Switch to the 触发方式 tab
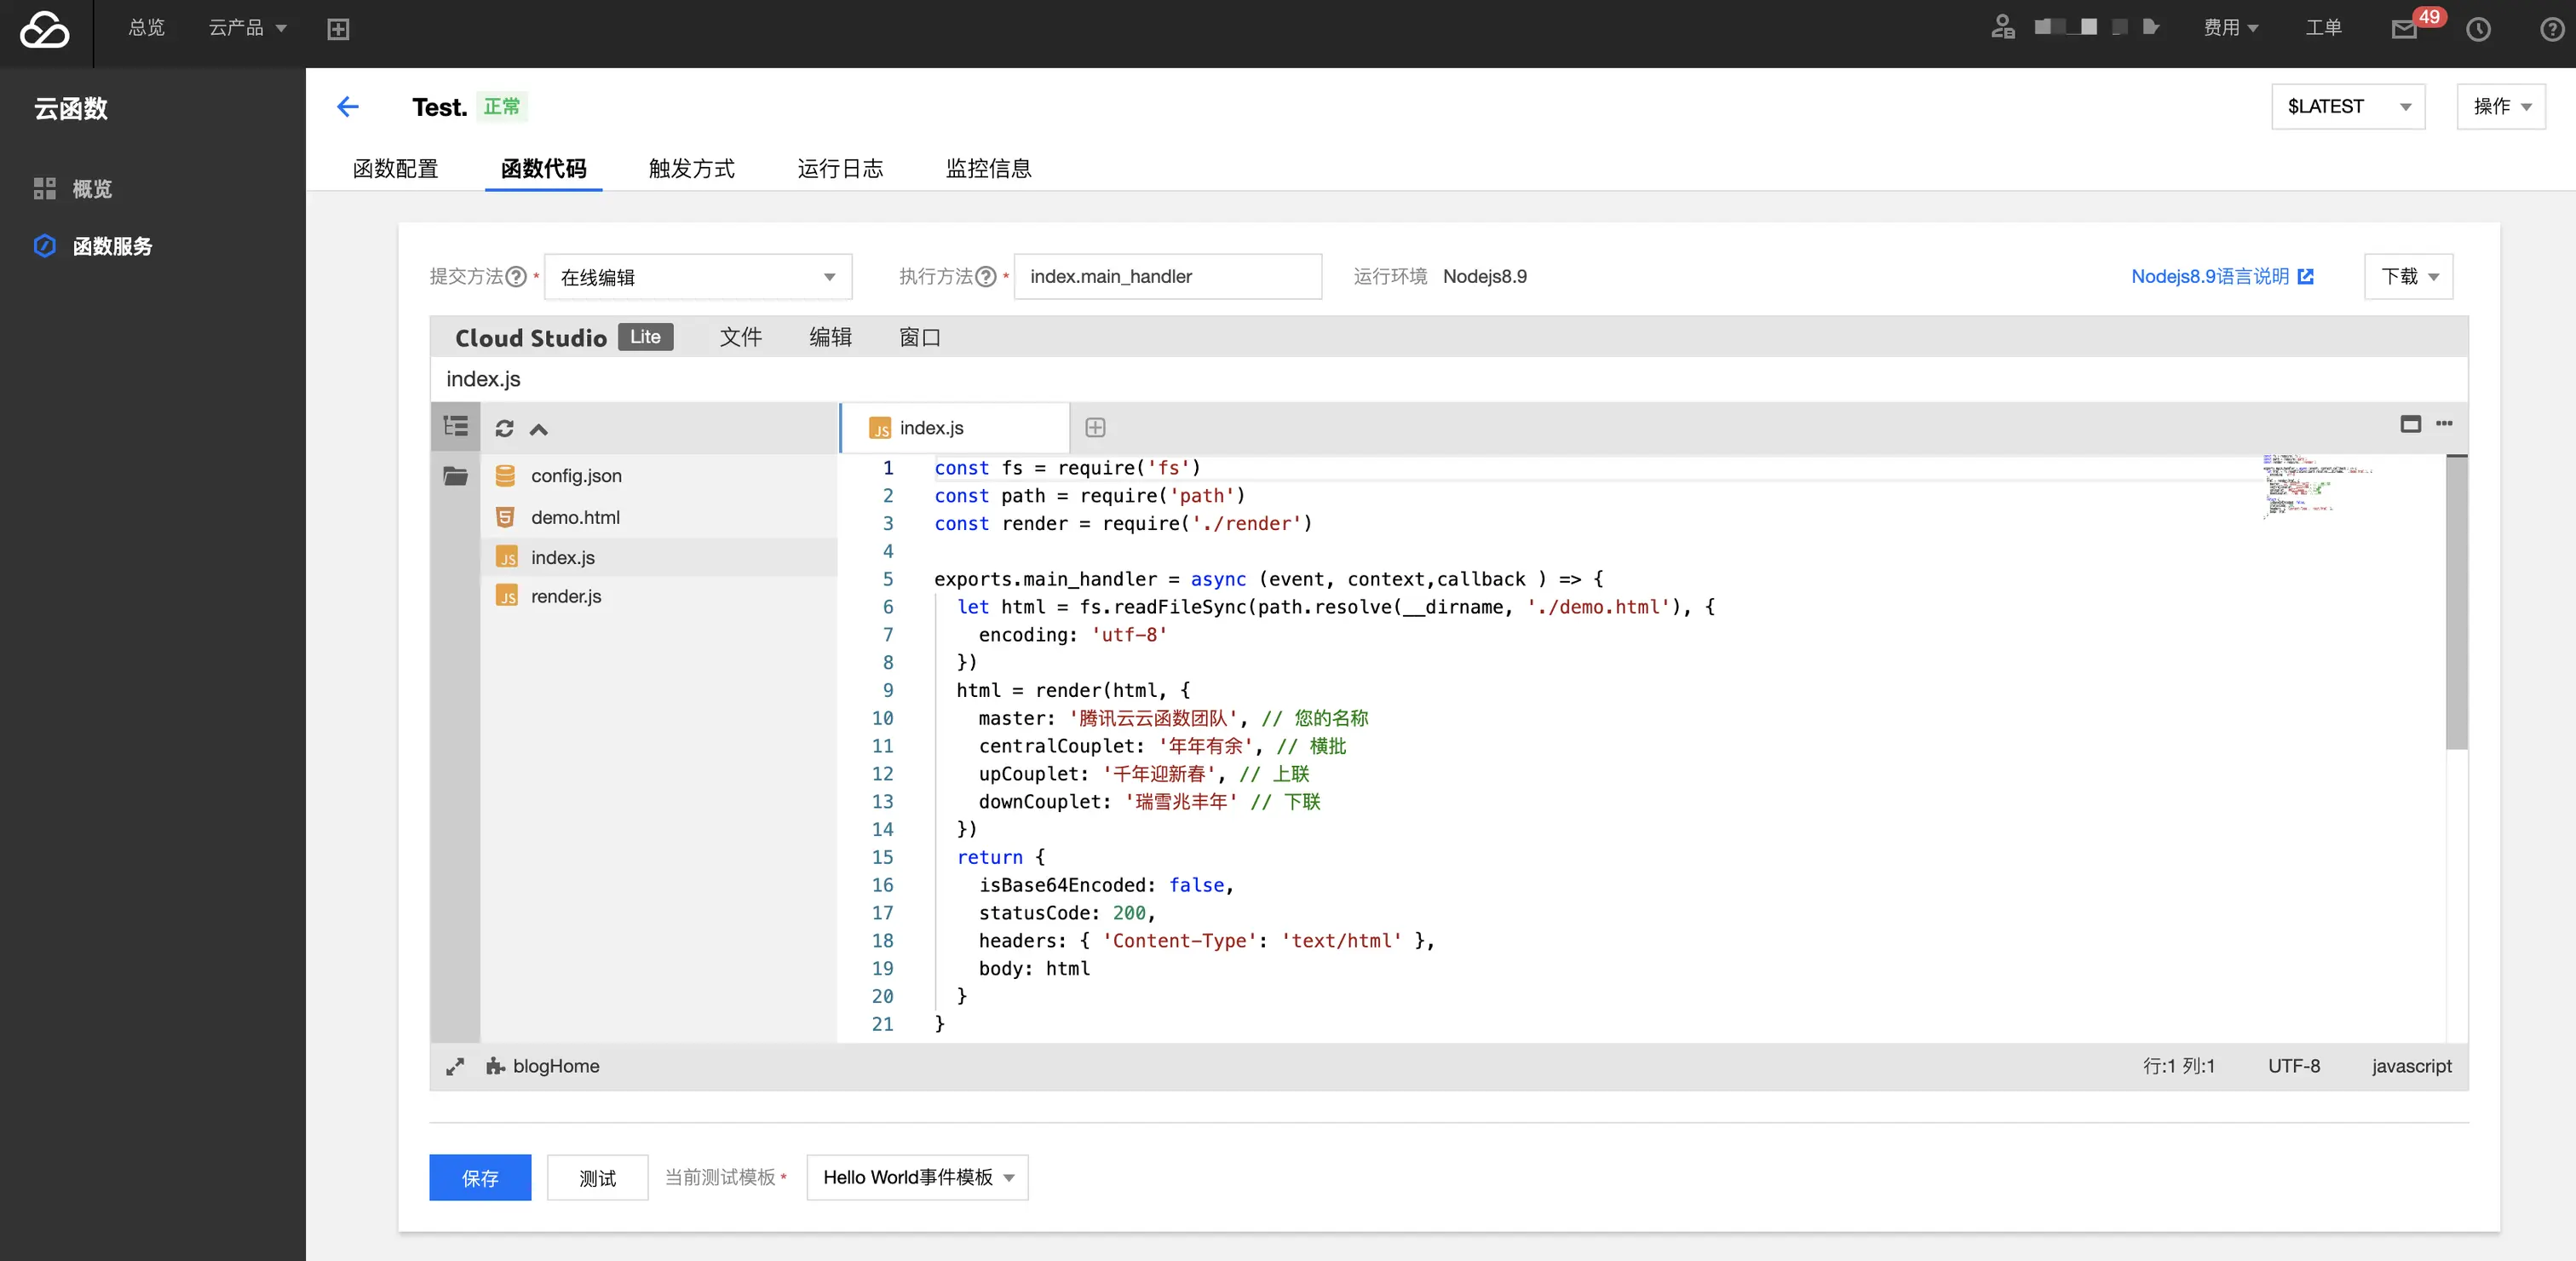This screenshot has height=1261, width=2576. 690,168
